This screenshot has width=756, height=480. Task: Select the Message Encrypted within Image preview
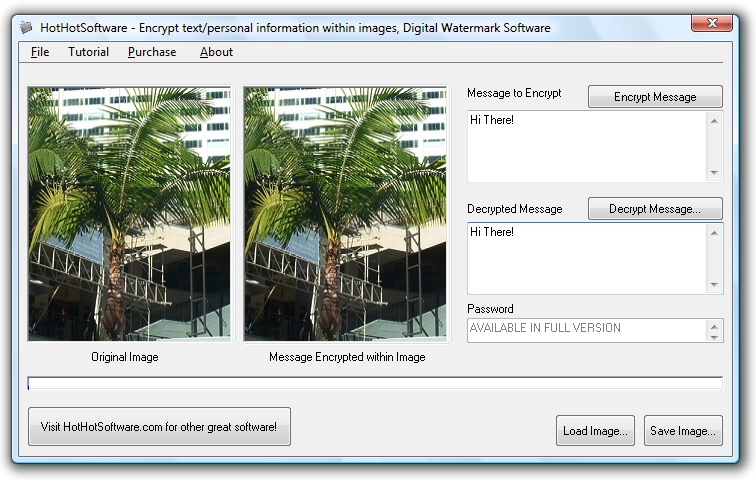click(x=346, y=214)
